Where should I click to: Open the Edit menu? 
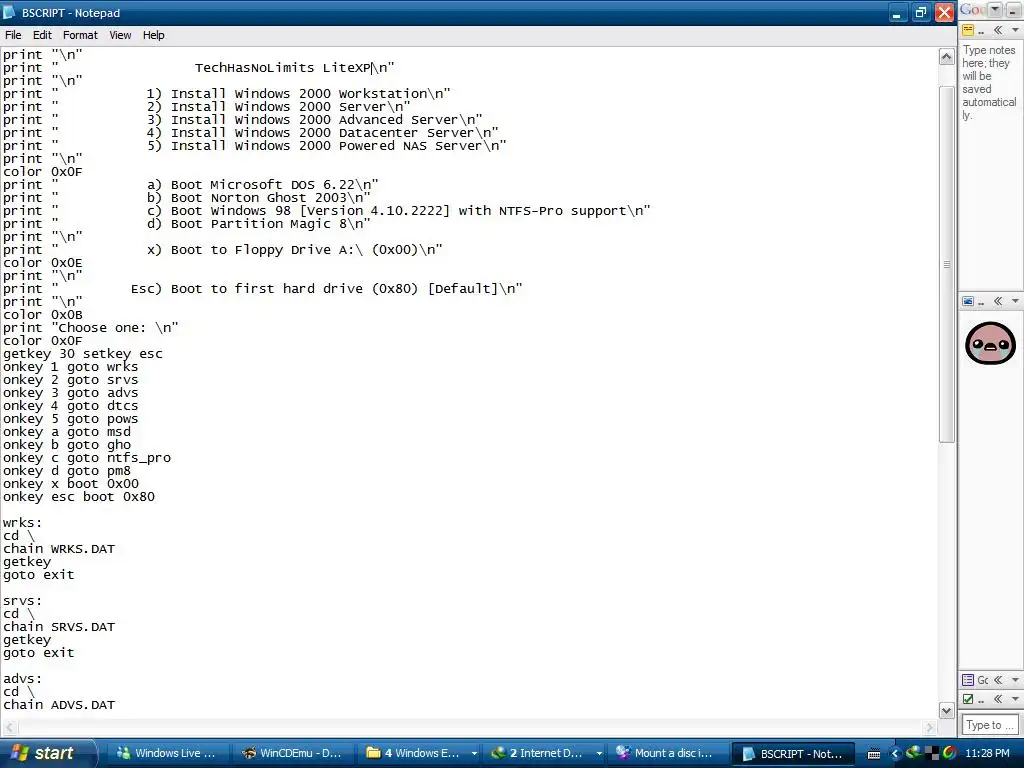pyautogui.click(x=42, y=35)
